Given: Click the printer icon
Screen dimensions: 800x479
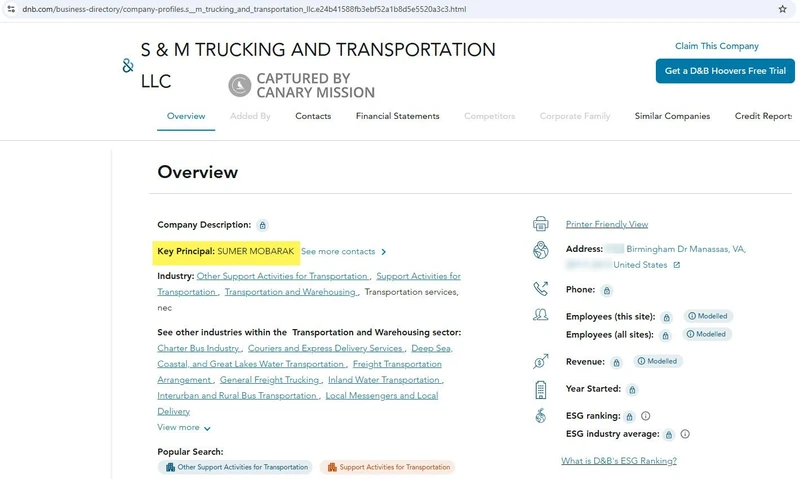Looking at the screenshot, I should click(x=540, y=224).
